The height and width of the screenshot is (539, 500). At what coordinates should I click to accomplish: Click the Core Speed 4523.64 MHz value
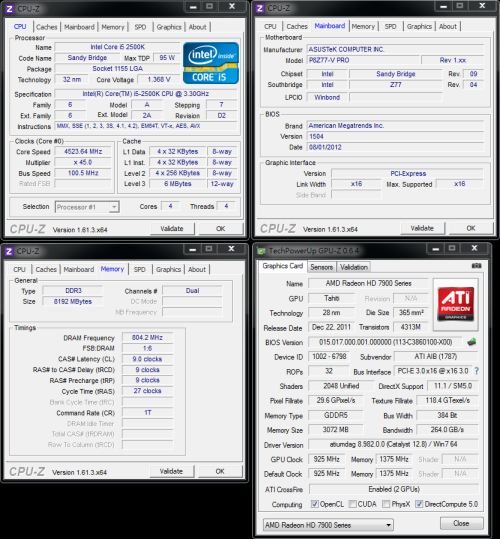coord(83,152)
